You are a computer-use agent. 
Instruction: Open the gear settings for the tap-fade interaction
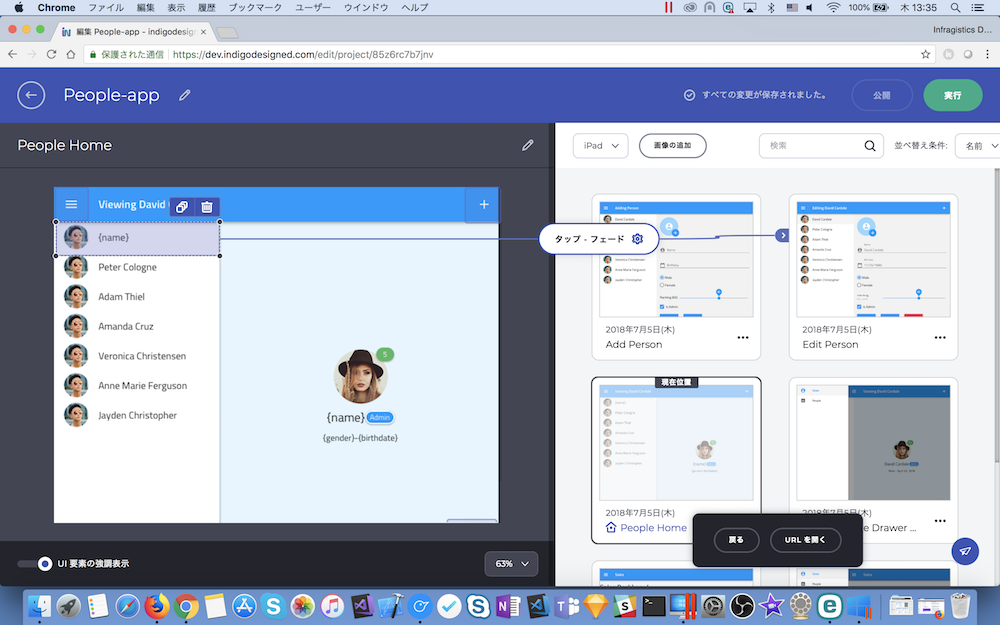tap(637, 239)
